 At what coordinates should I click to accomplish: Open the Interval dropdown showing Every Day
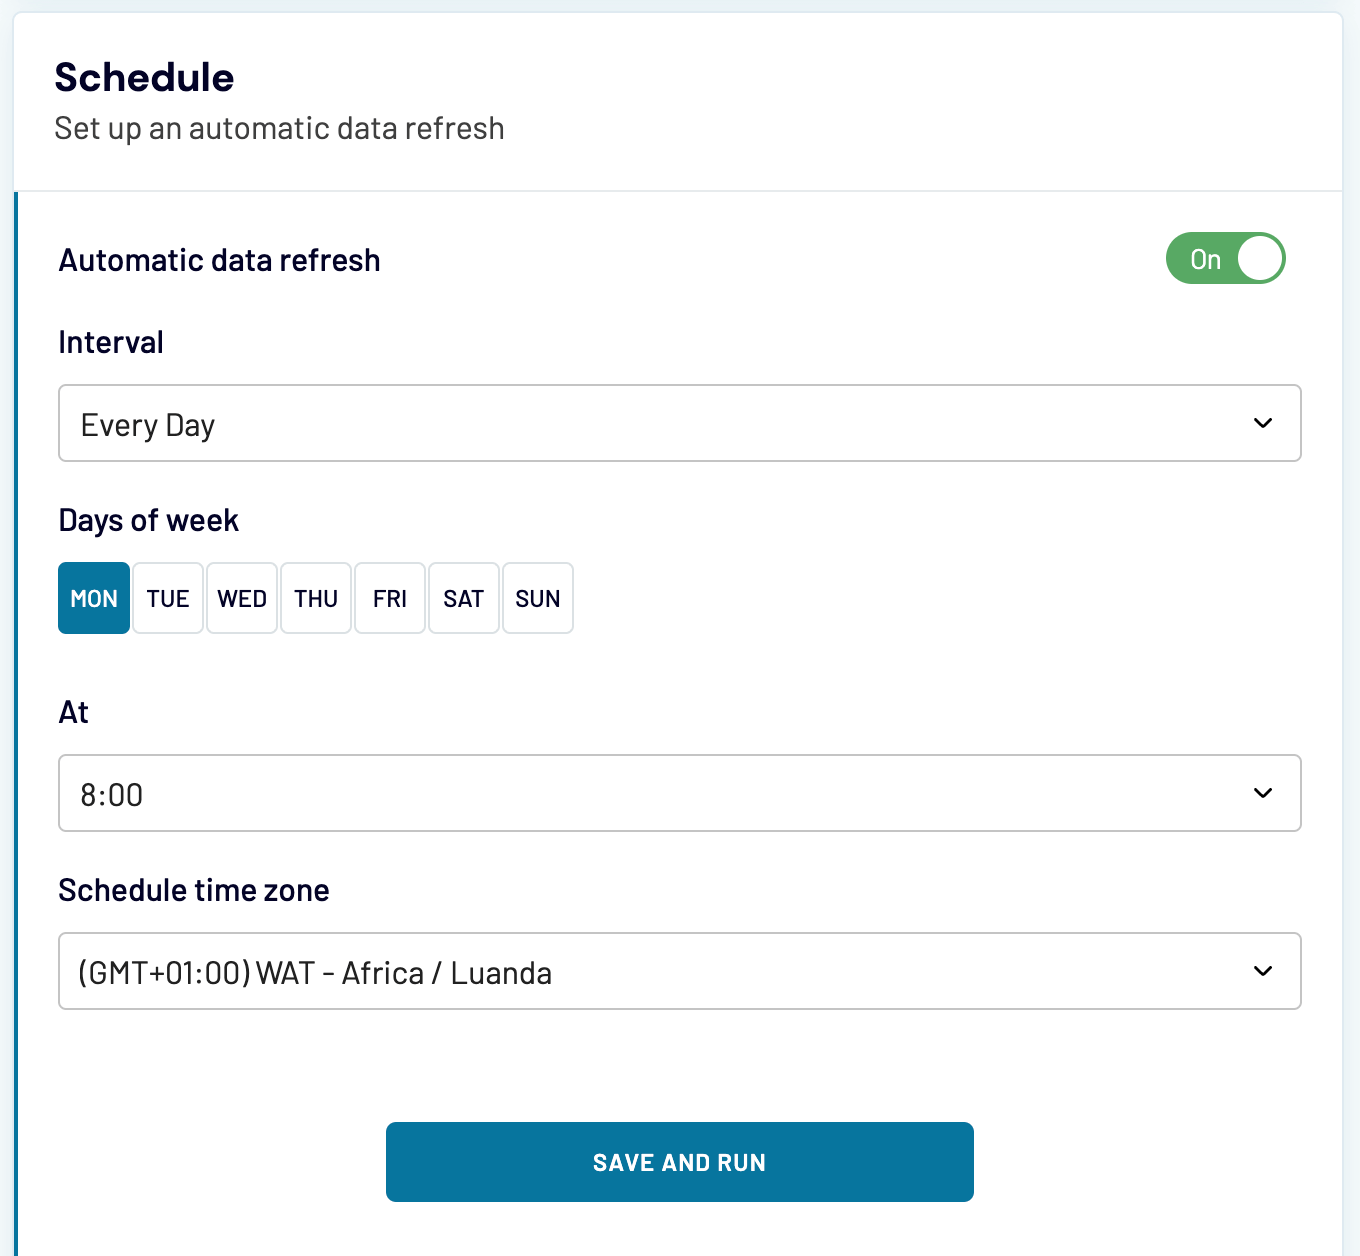tap(680, 423)
